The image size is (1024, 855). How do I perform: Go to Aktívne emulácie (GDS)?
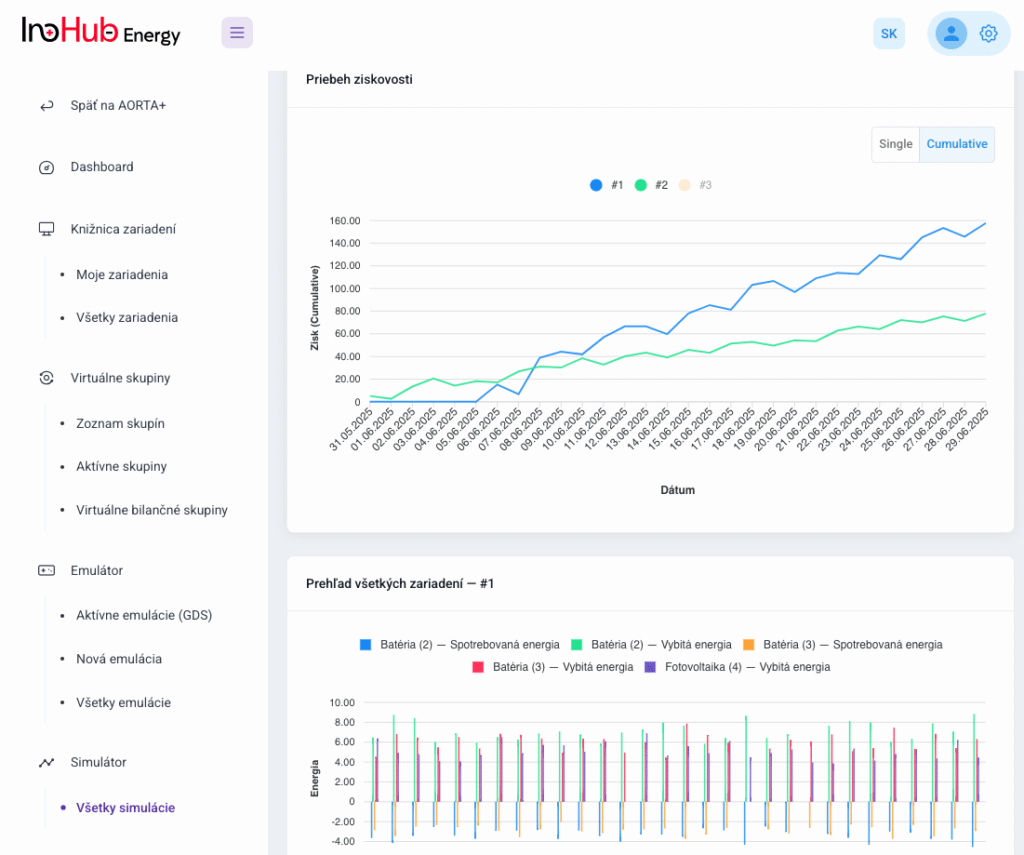[144, 615]
